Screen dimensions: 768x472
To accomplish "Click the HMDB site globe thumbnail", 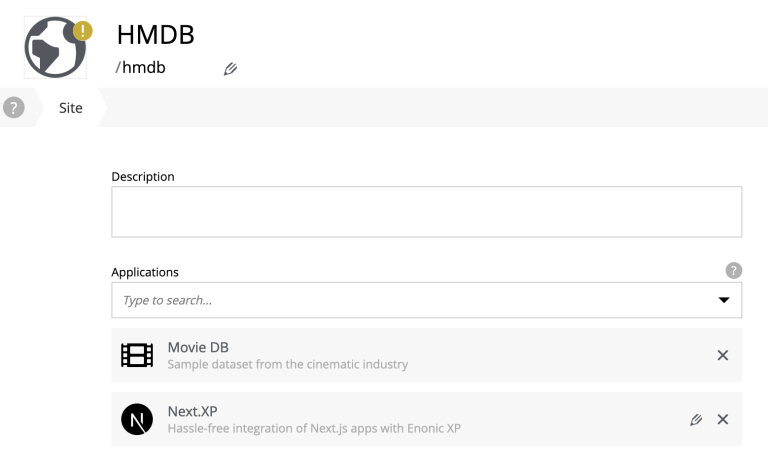I will point(55,47).
